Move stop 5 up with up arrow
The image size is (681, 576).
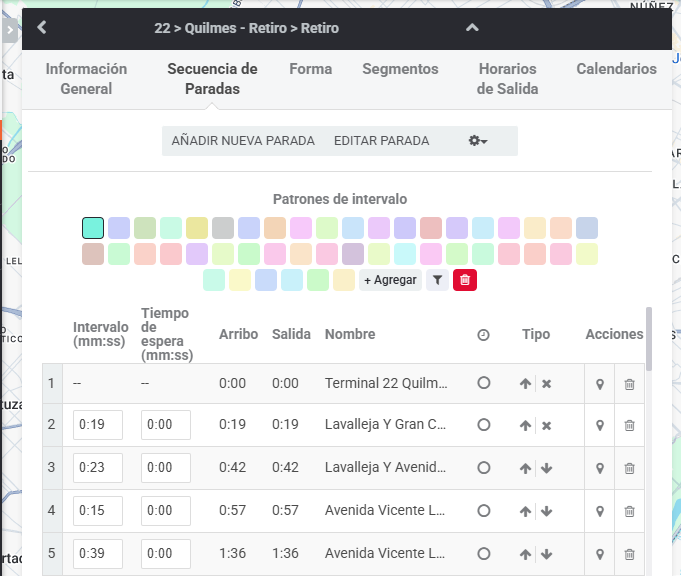tap(526, 554)
